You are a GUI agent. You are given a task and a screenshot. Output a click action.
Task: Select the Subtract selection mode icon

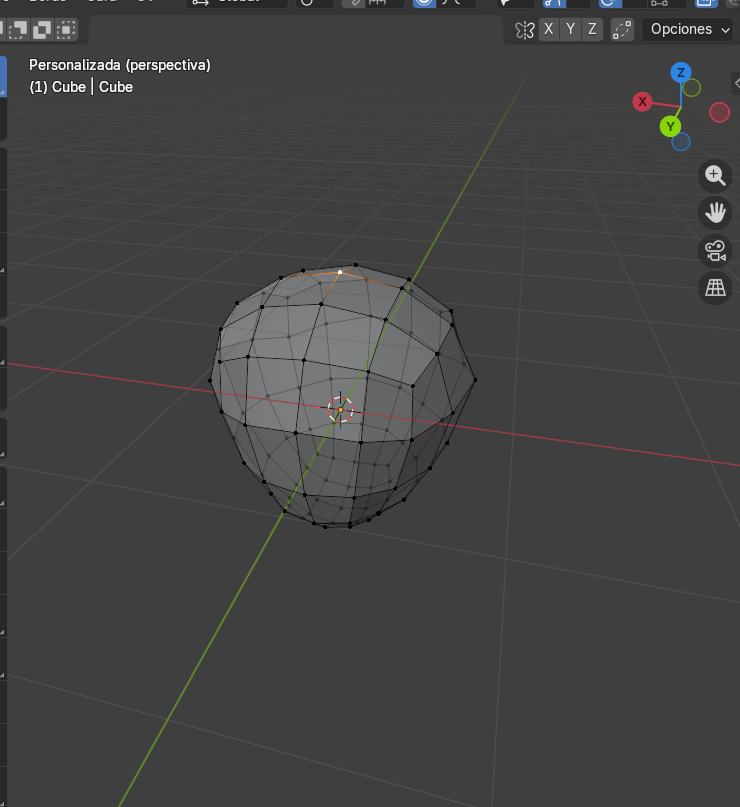19,29
